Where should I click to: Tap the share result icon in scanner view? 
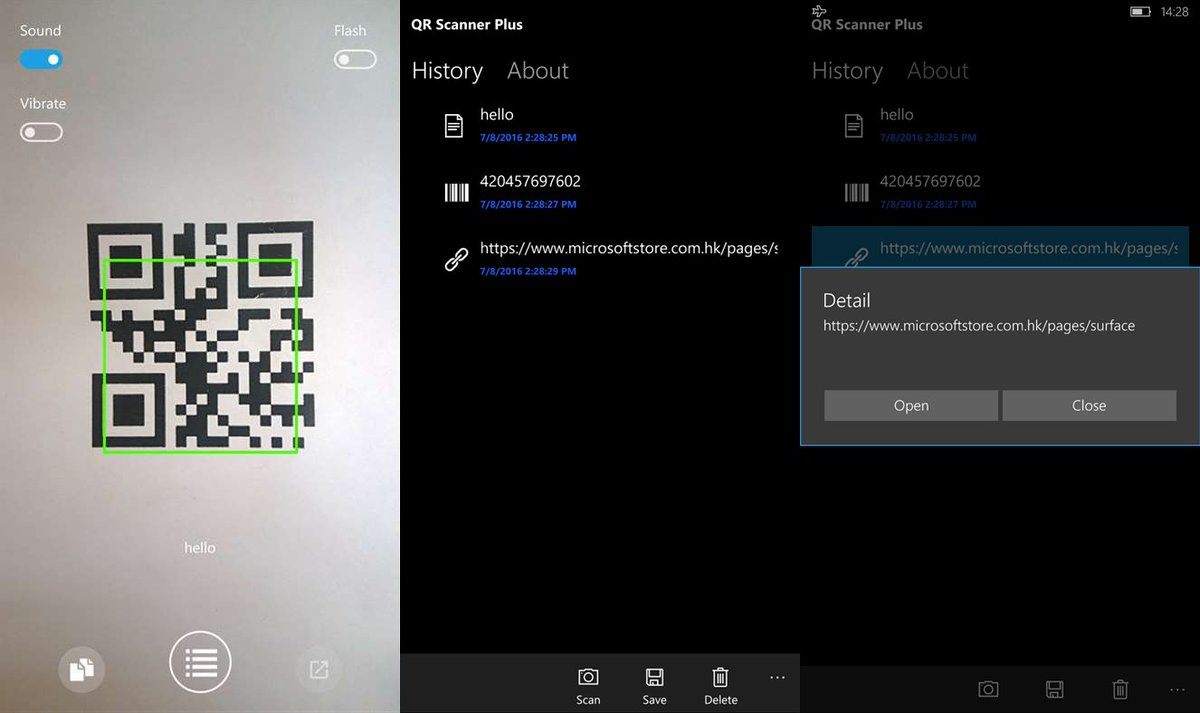click(318, 670)
